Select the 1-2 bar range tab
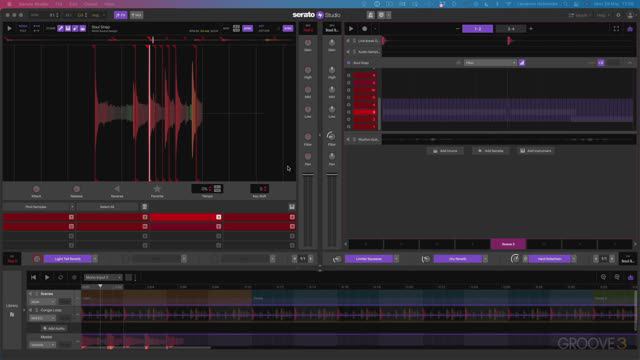This screenshot has height=360, width=640. [x=478, y=29]
